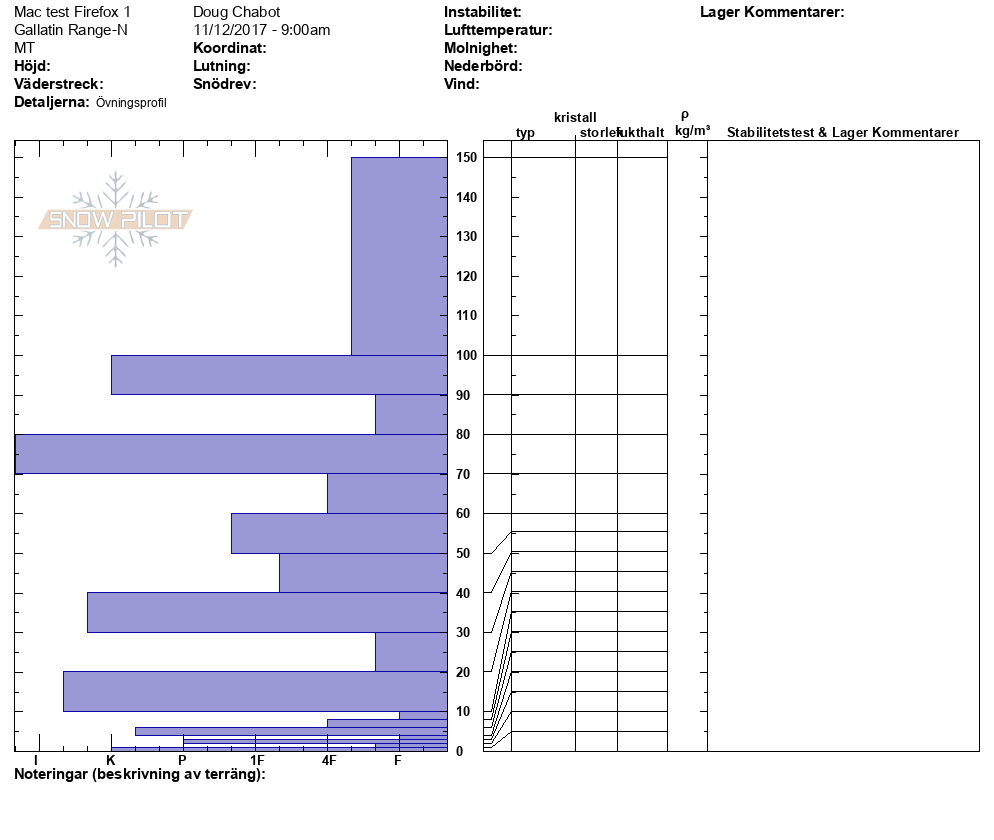Select the layer bar between 30 and 40 cm
This screenshot has width=994, height=840.
pos(266,612)
